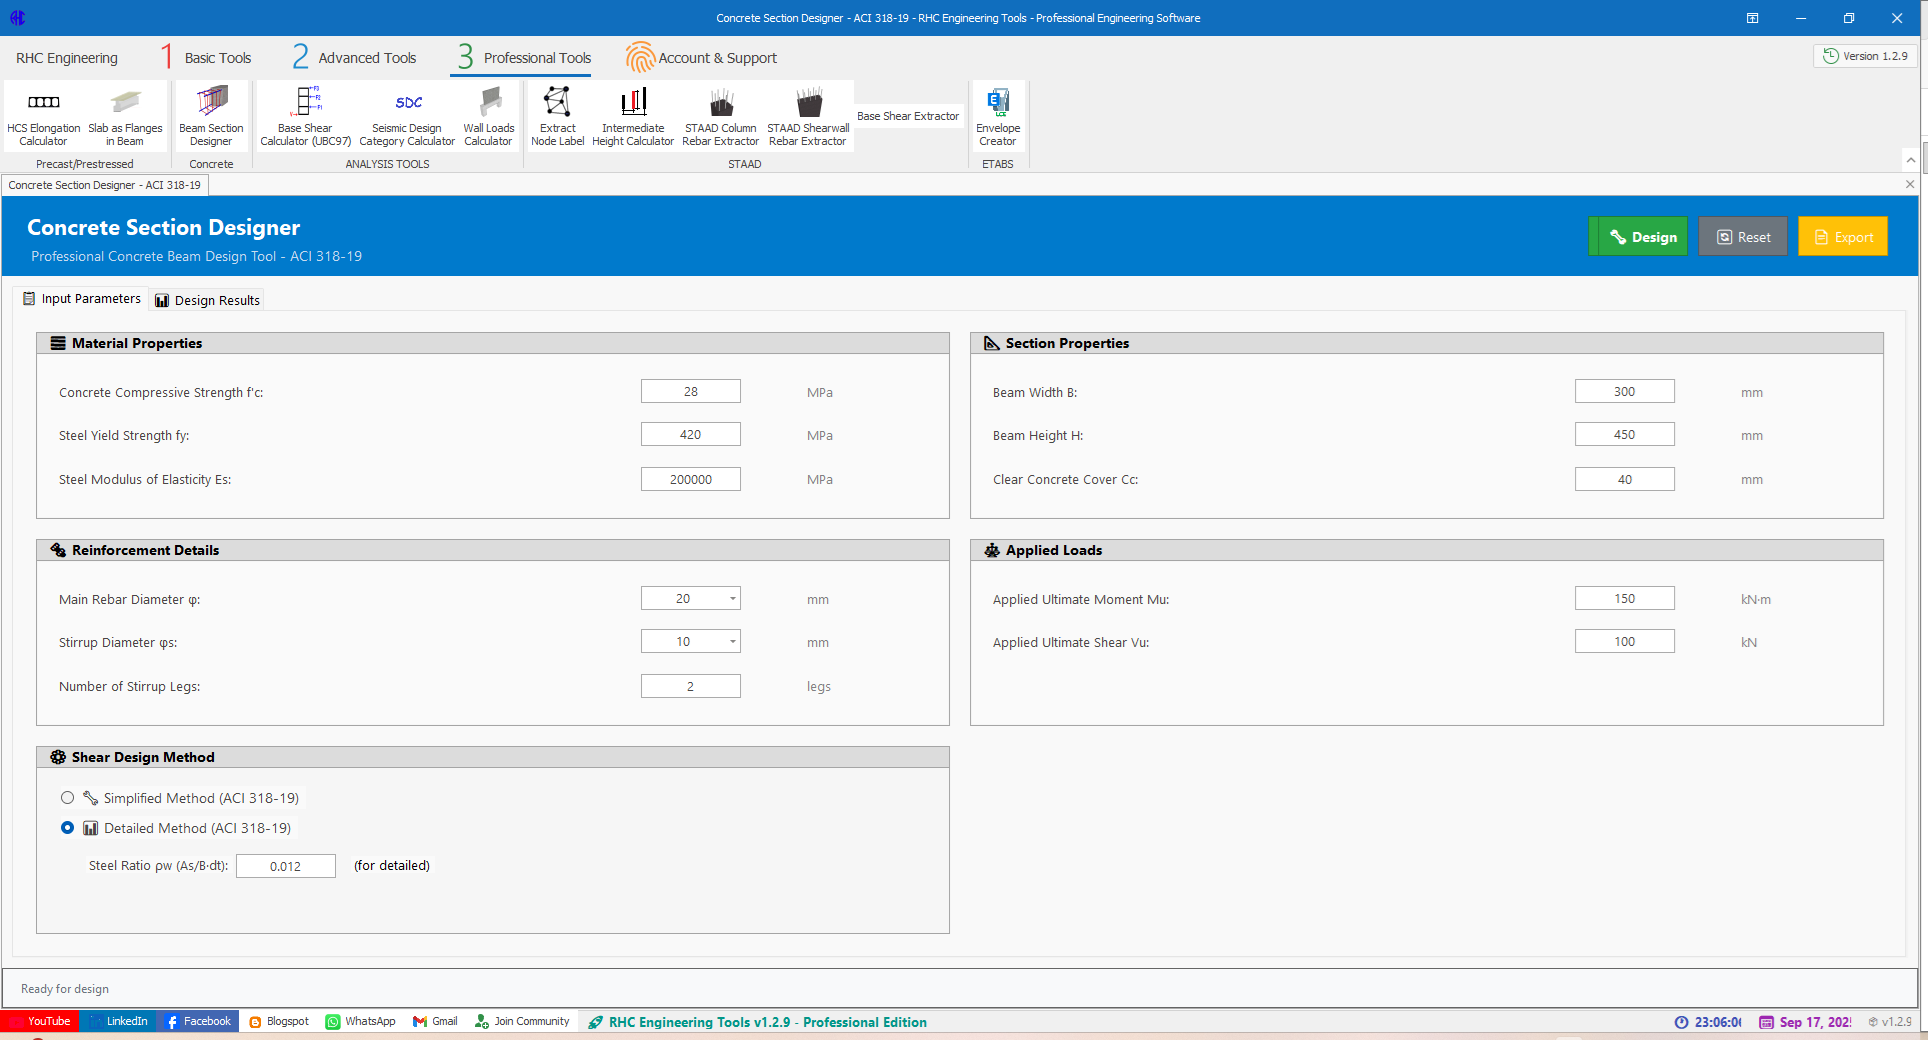This screenshot has height=1040, width=1928.
Task: Switch to the Design Results tab
Action: (x=208, y=300)
